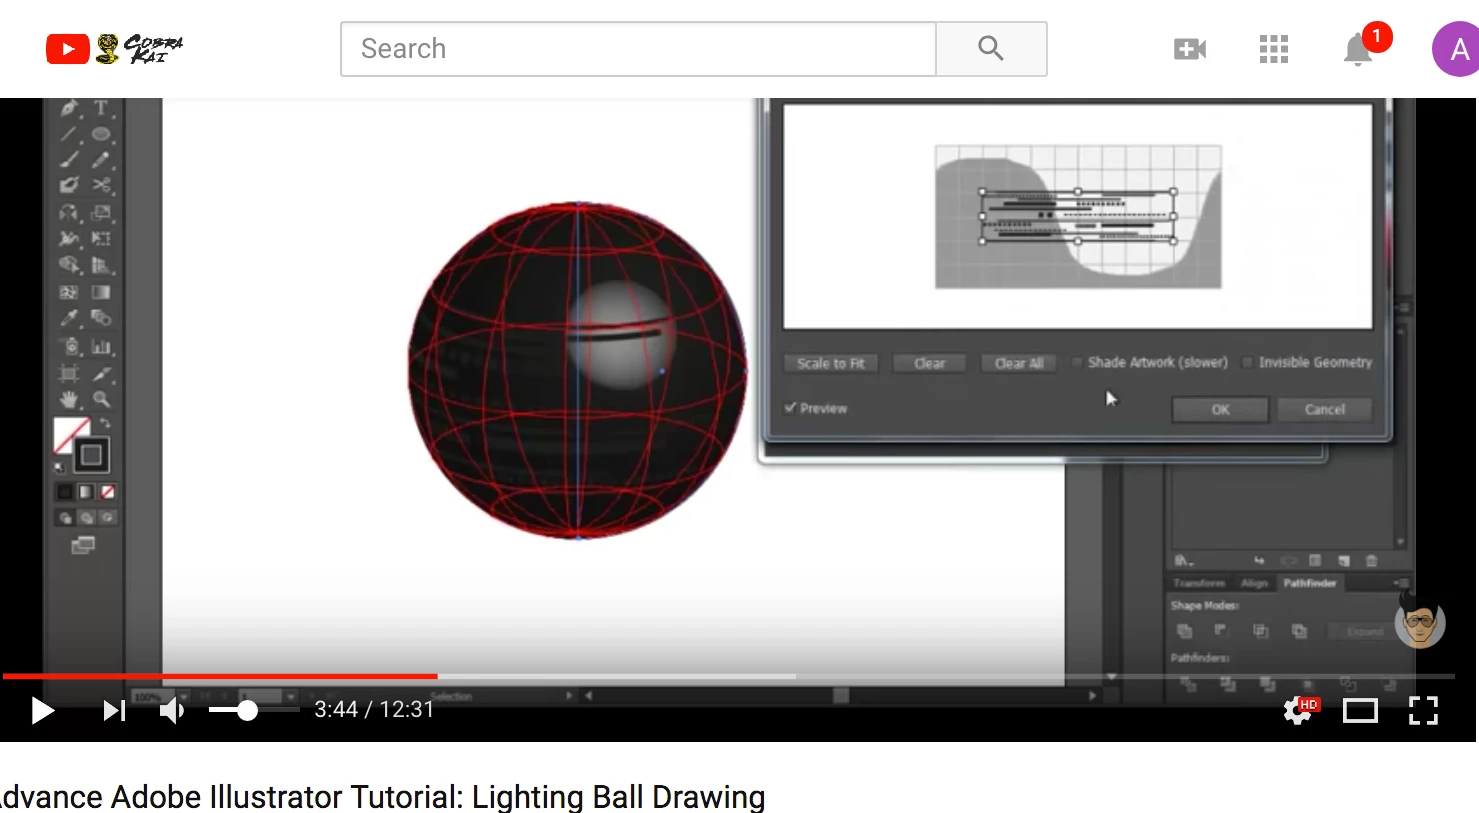This screenshot has height=813, width=1479.
Task: Enter full screen mode
Action: (1423, 711)
